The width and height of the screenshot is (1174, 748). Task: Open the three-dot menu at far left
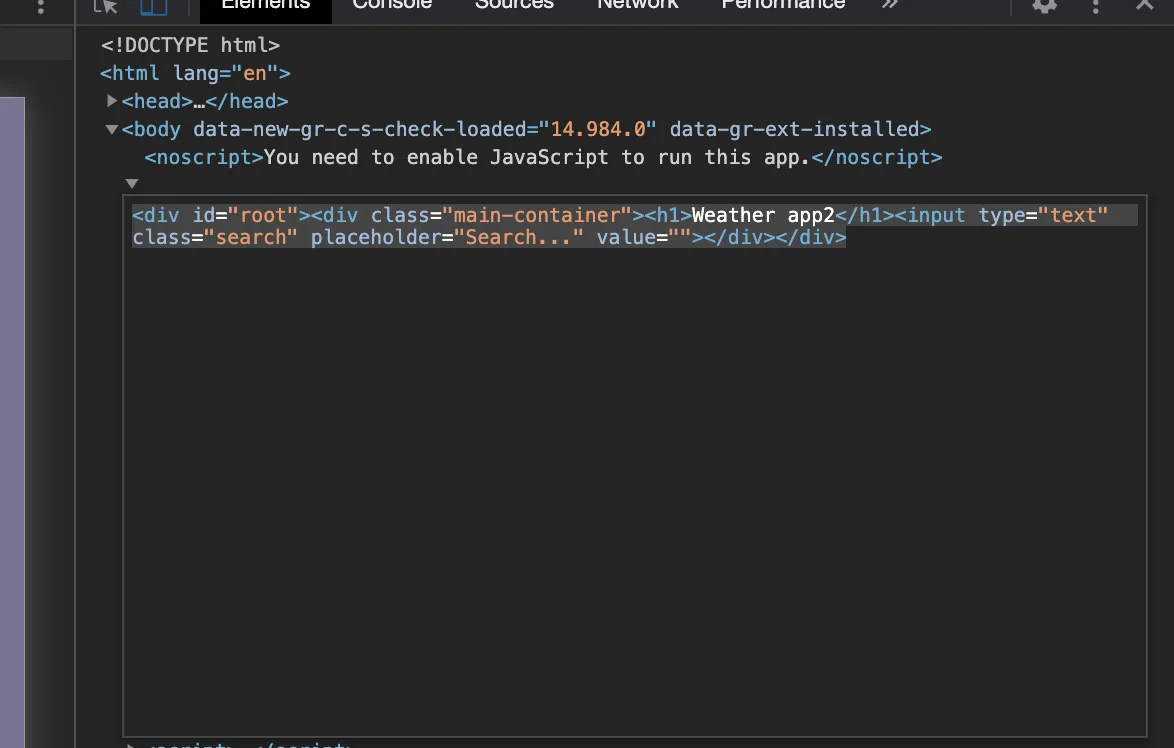pos(41,6)
